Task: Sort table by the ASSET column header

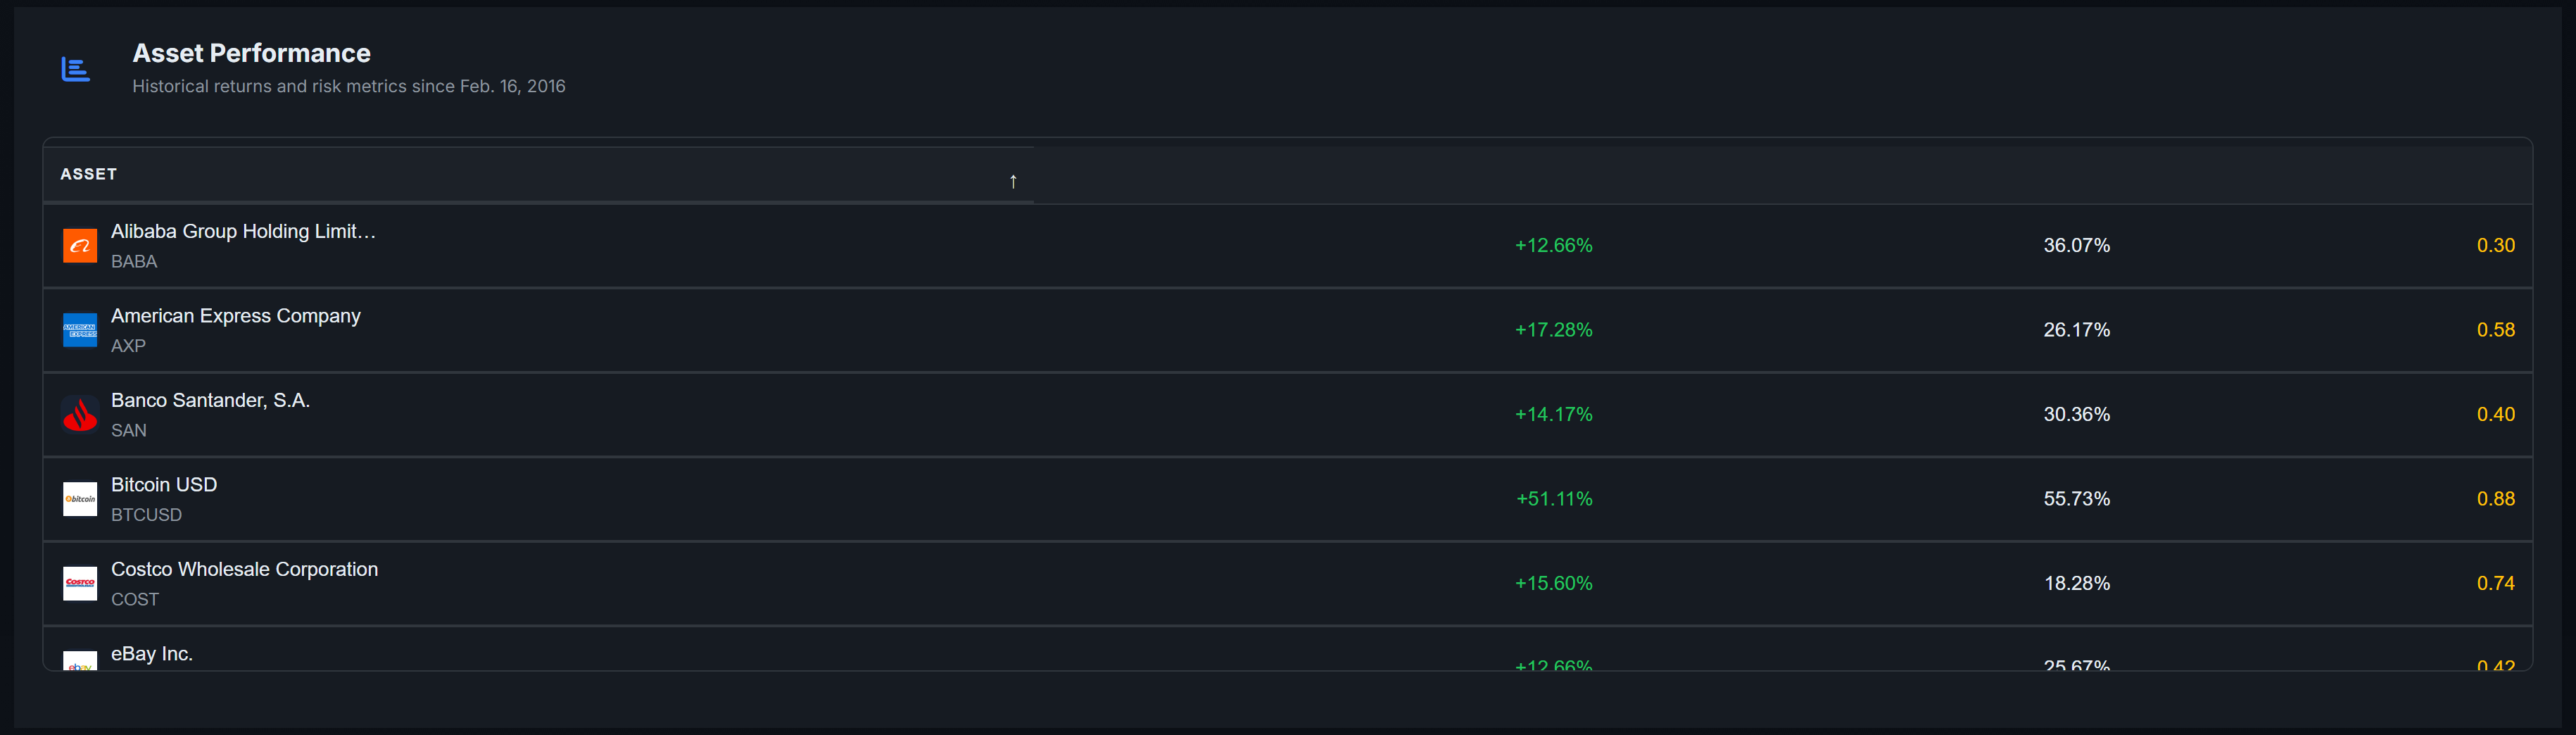Action: (89, 174)
